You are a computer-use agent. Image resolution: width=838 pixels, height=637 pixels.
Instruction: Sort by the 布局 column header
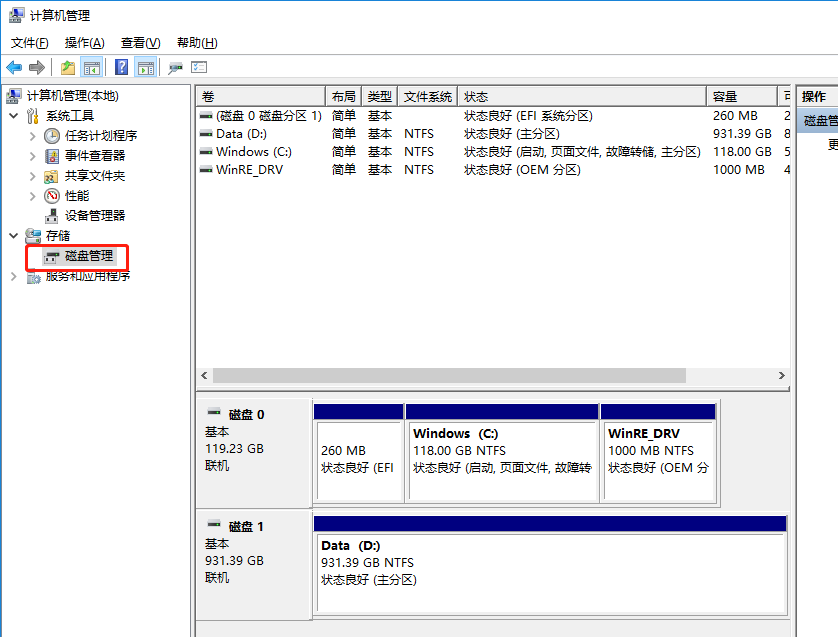click(344, 97)
